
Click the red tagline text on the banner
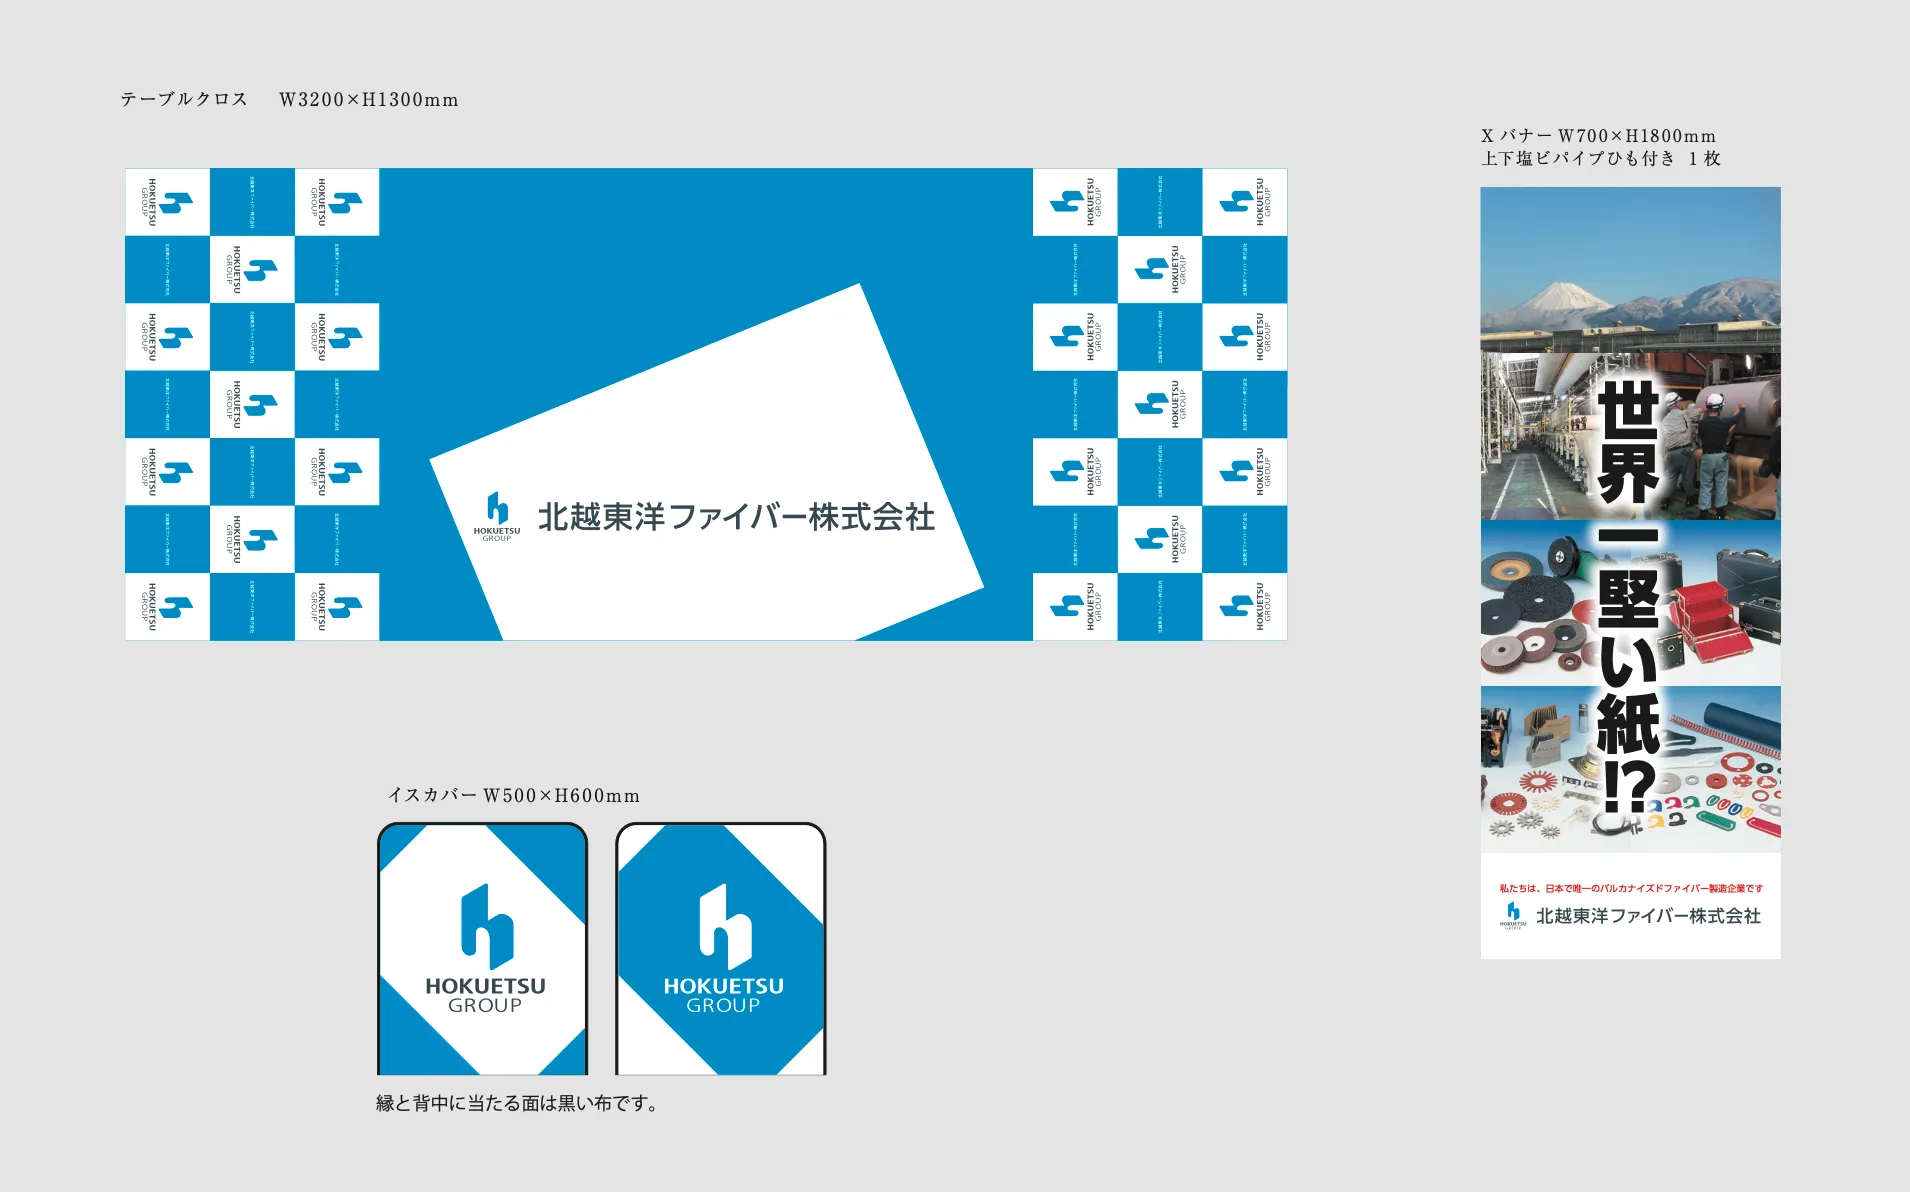(x=1630, y=888)
